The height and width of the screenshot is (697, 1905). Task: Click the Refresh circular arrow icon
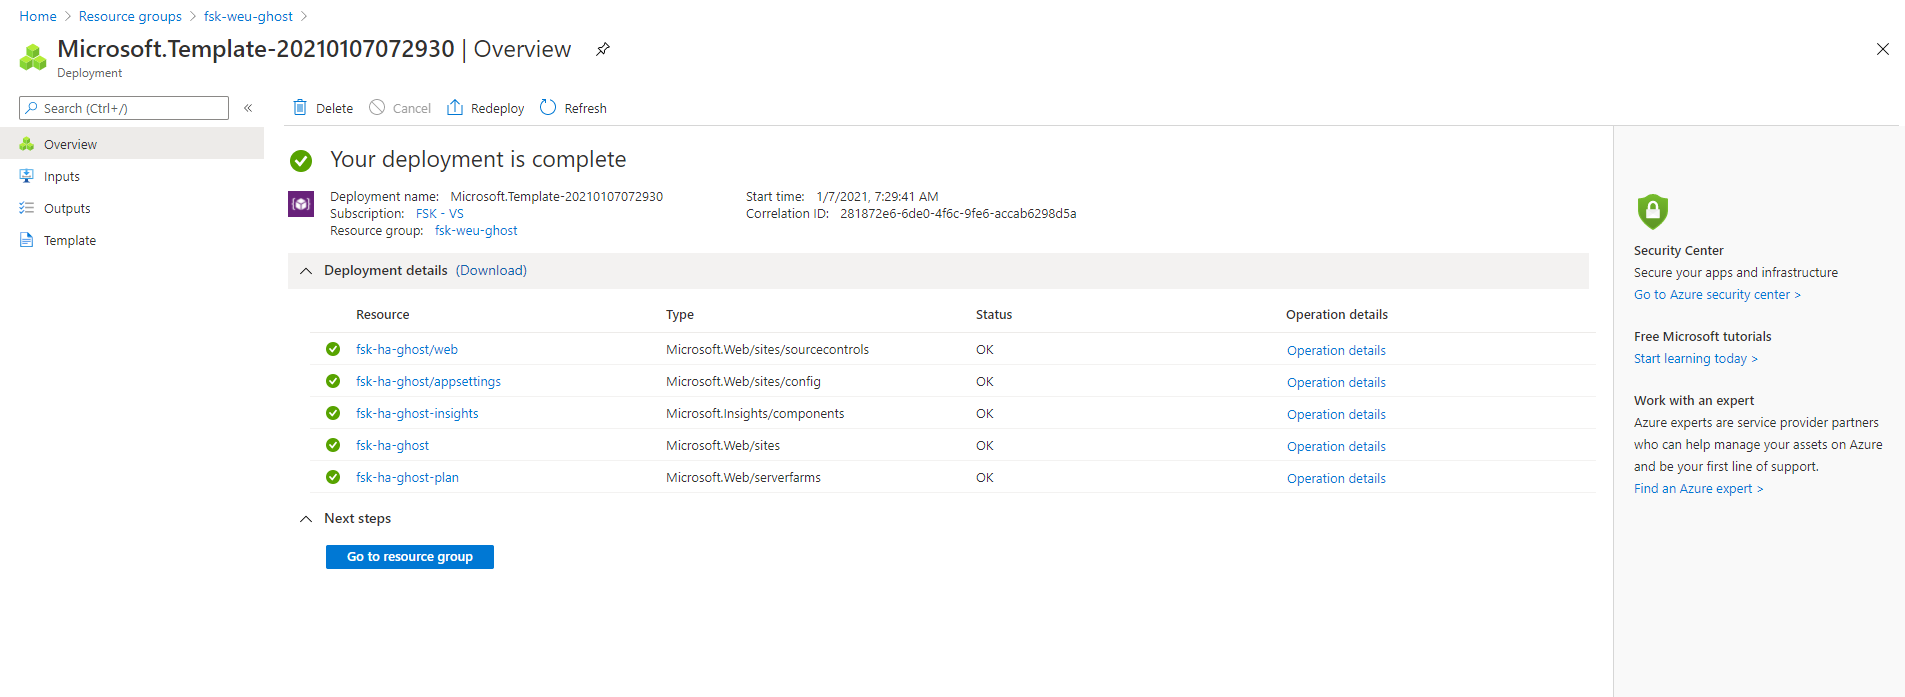[548, 108]
